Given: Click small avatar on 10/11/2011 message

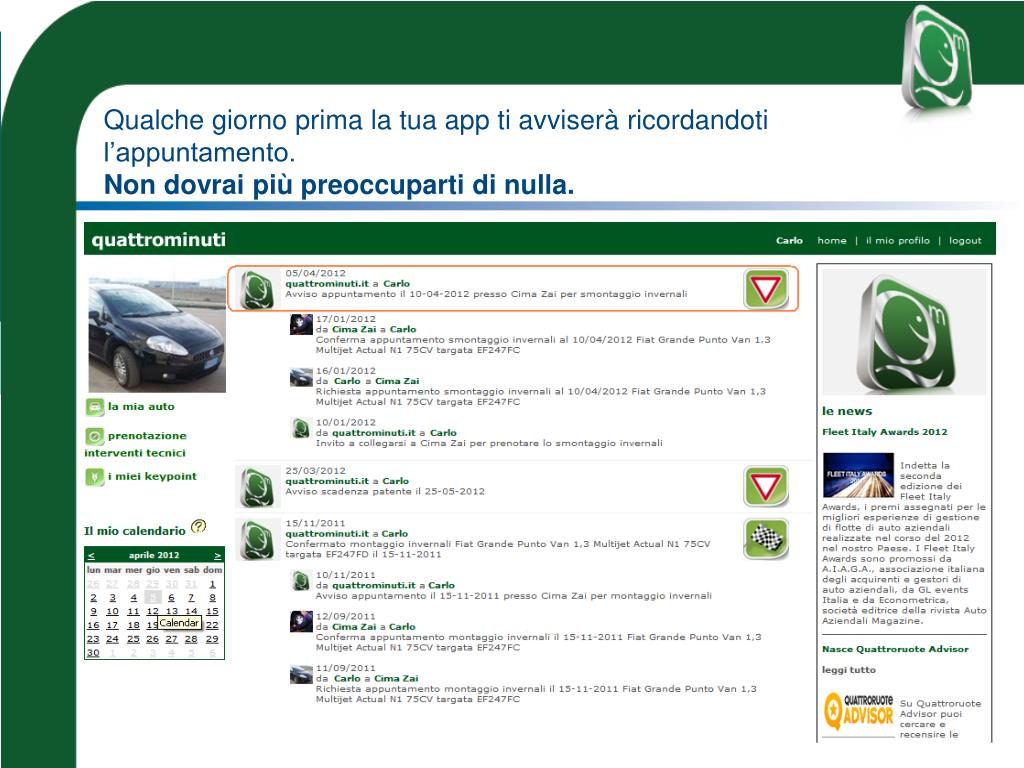Looking at the screenshot, I should click(301, 581).
